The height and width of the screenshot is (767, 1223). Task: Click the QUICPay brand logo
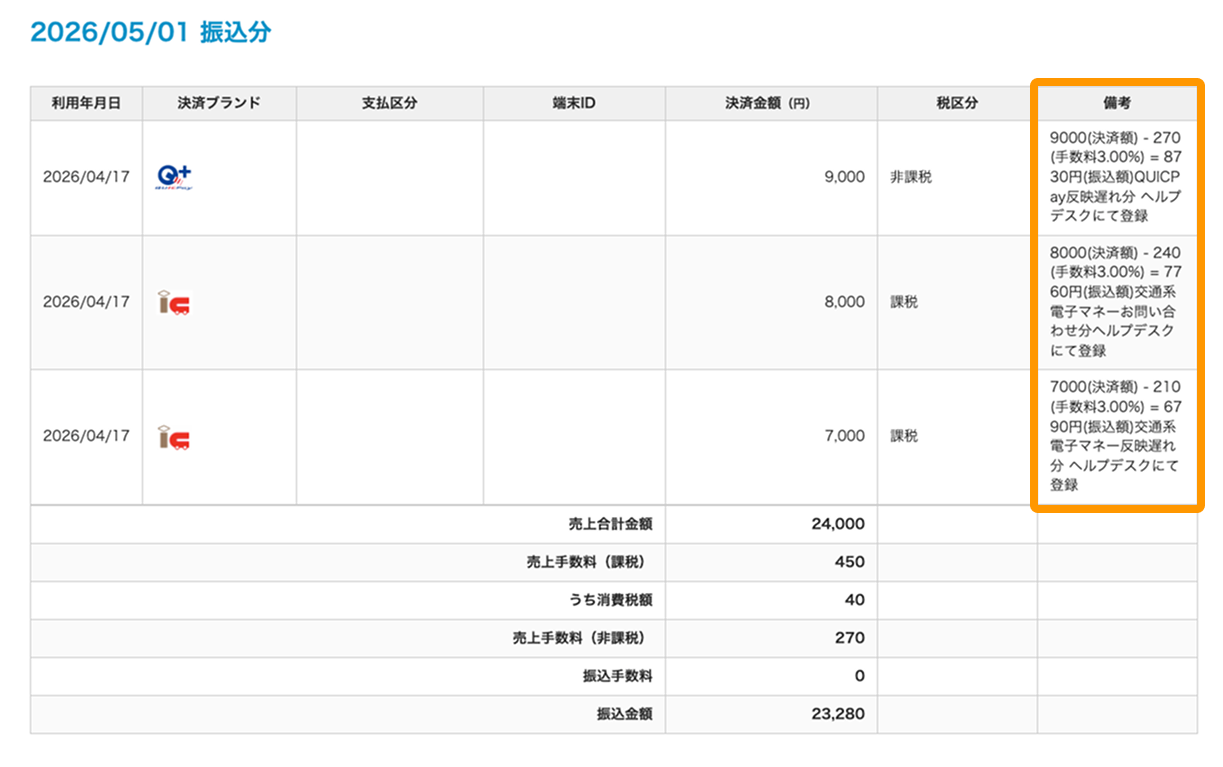click(x=174, y=178)
